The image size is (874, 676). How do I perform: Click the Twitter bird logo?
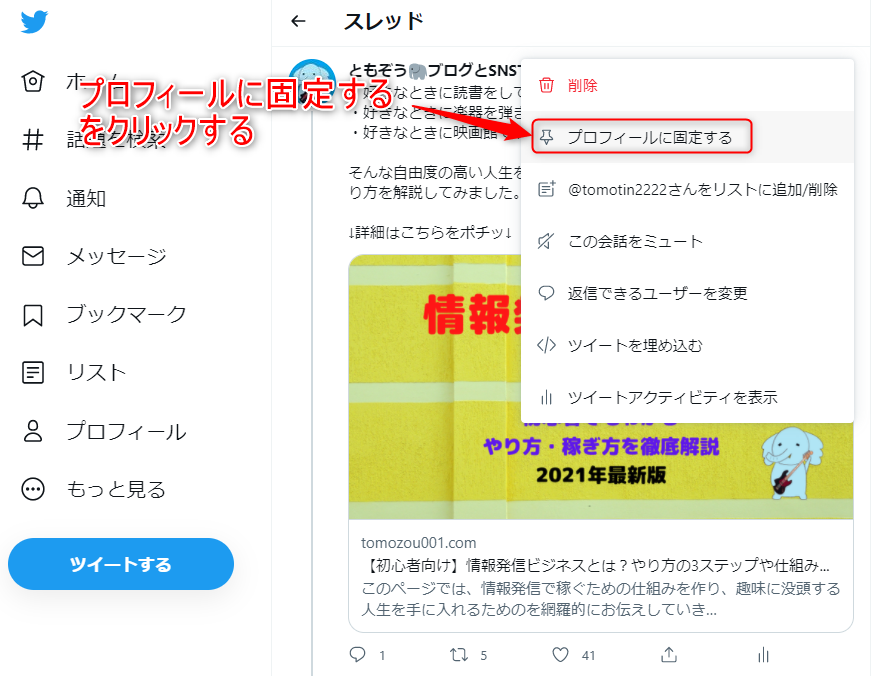(x=34, y=22)
